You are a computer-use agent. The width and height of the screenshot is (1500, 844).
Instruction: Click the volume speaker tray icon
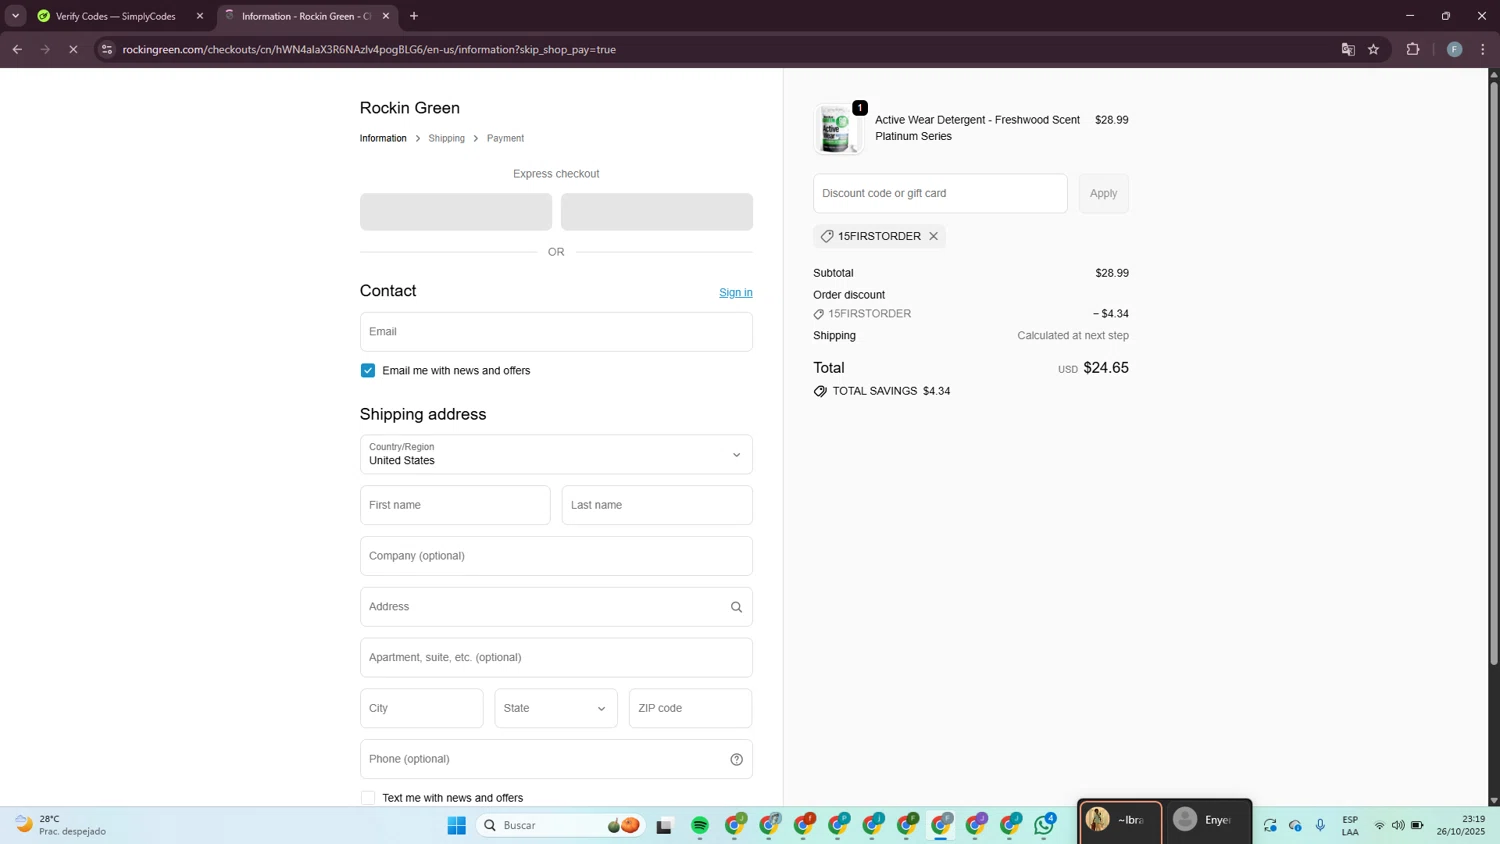coord(1398,825)
